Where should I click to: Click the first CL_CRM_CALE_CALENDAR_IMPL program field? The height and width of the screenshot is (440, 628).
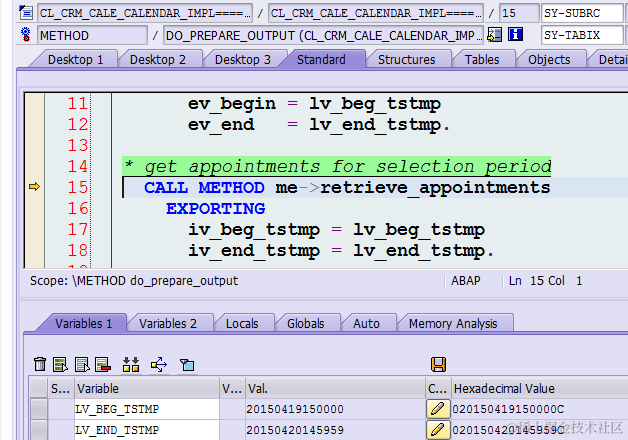(145, 13)
